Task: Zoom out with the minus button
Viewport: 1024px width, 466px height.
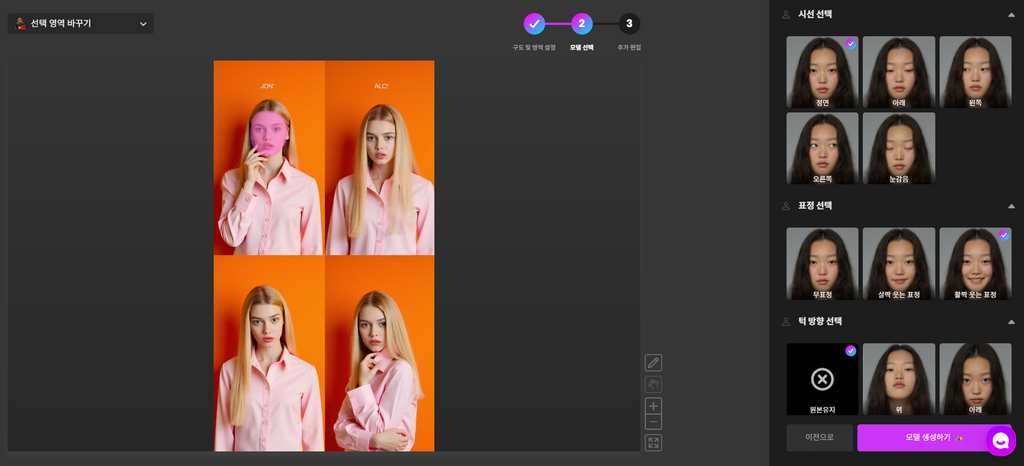Action: (x=653, y=422)
